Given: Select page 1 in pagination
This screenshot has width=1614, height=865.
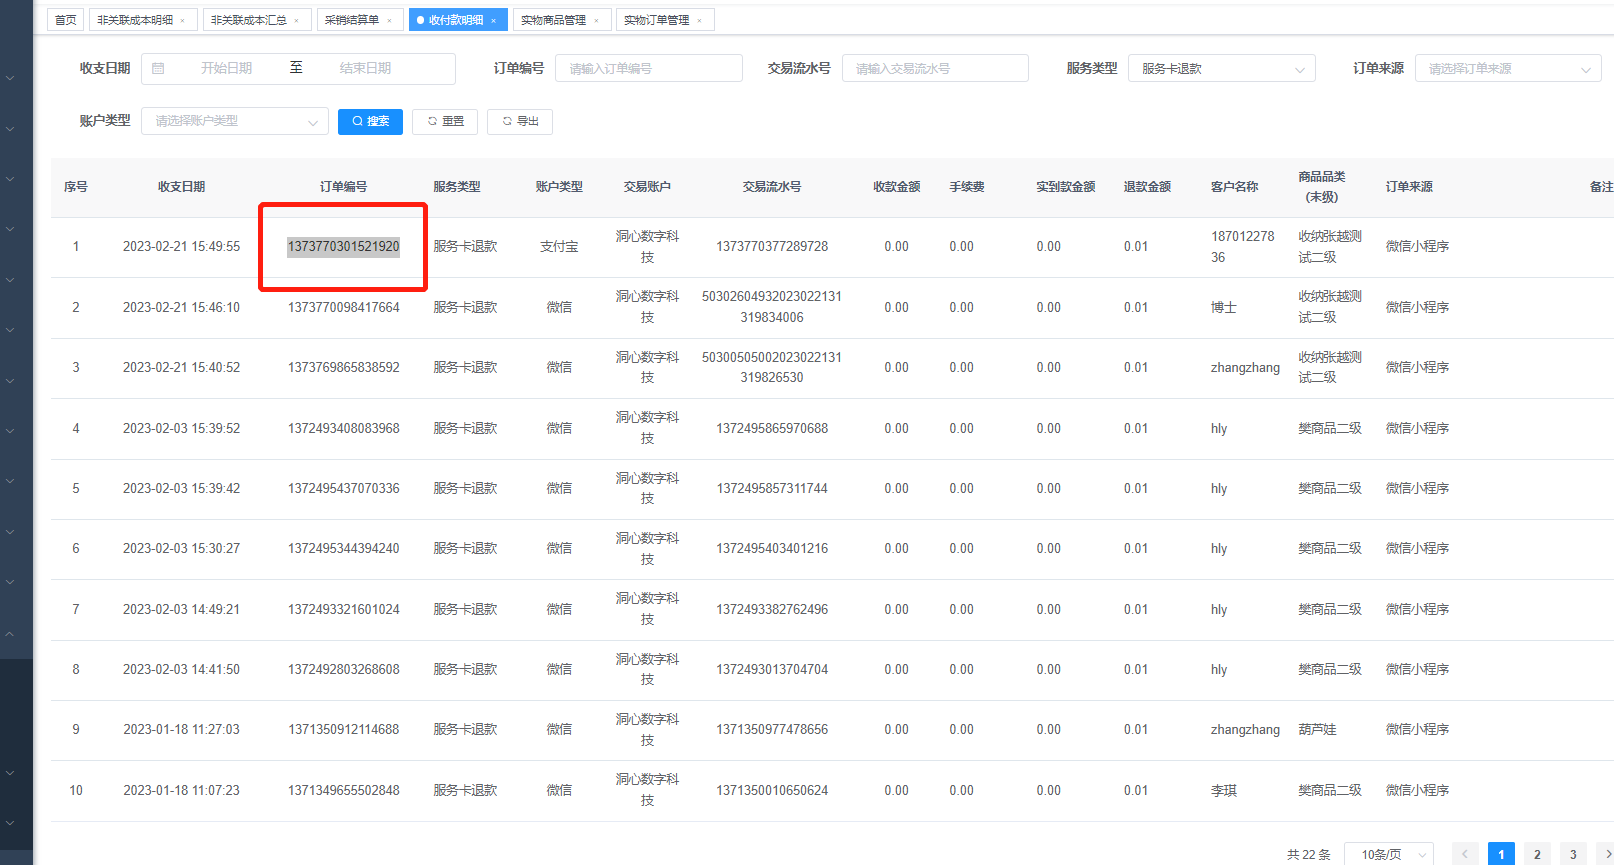Looking at the screenshot, I should [1501, 854].
